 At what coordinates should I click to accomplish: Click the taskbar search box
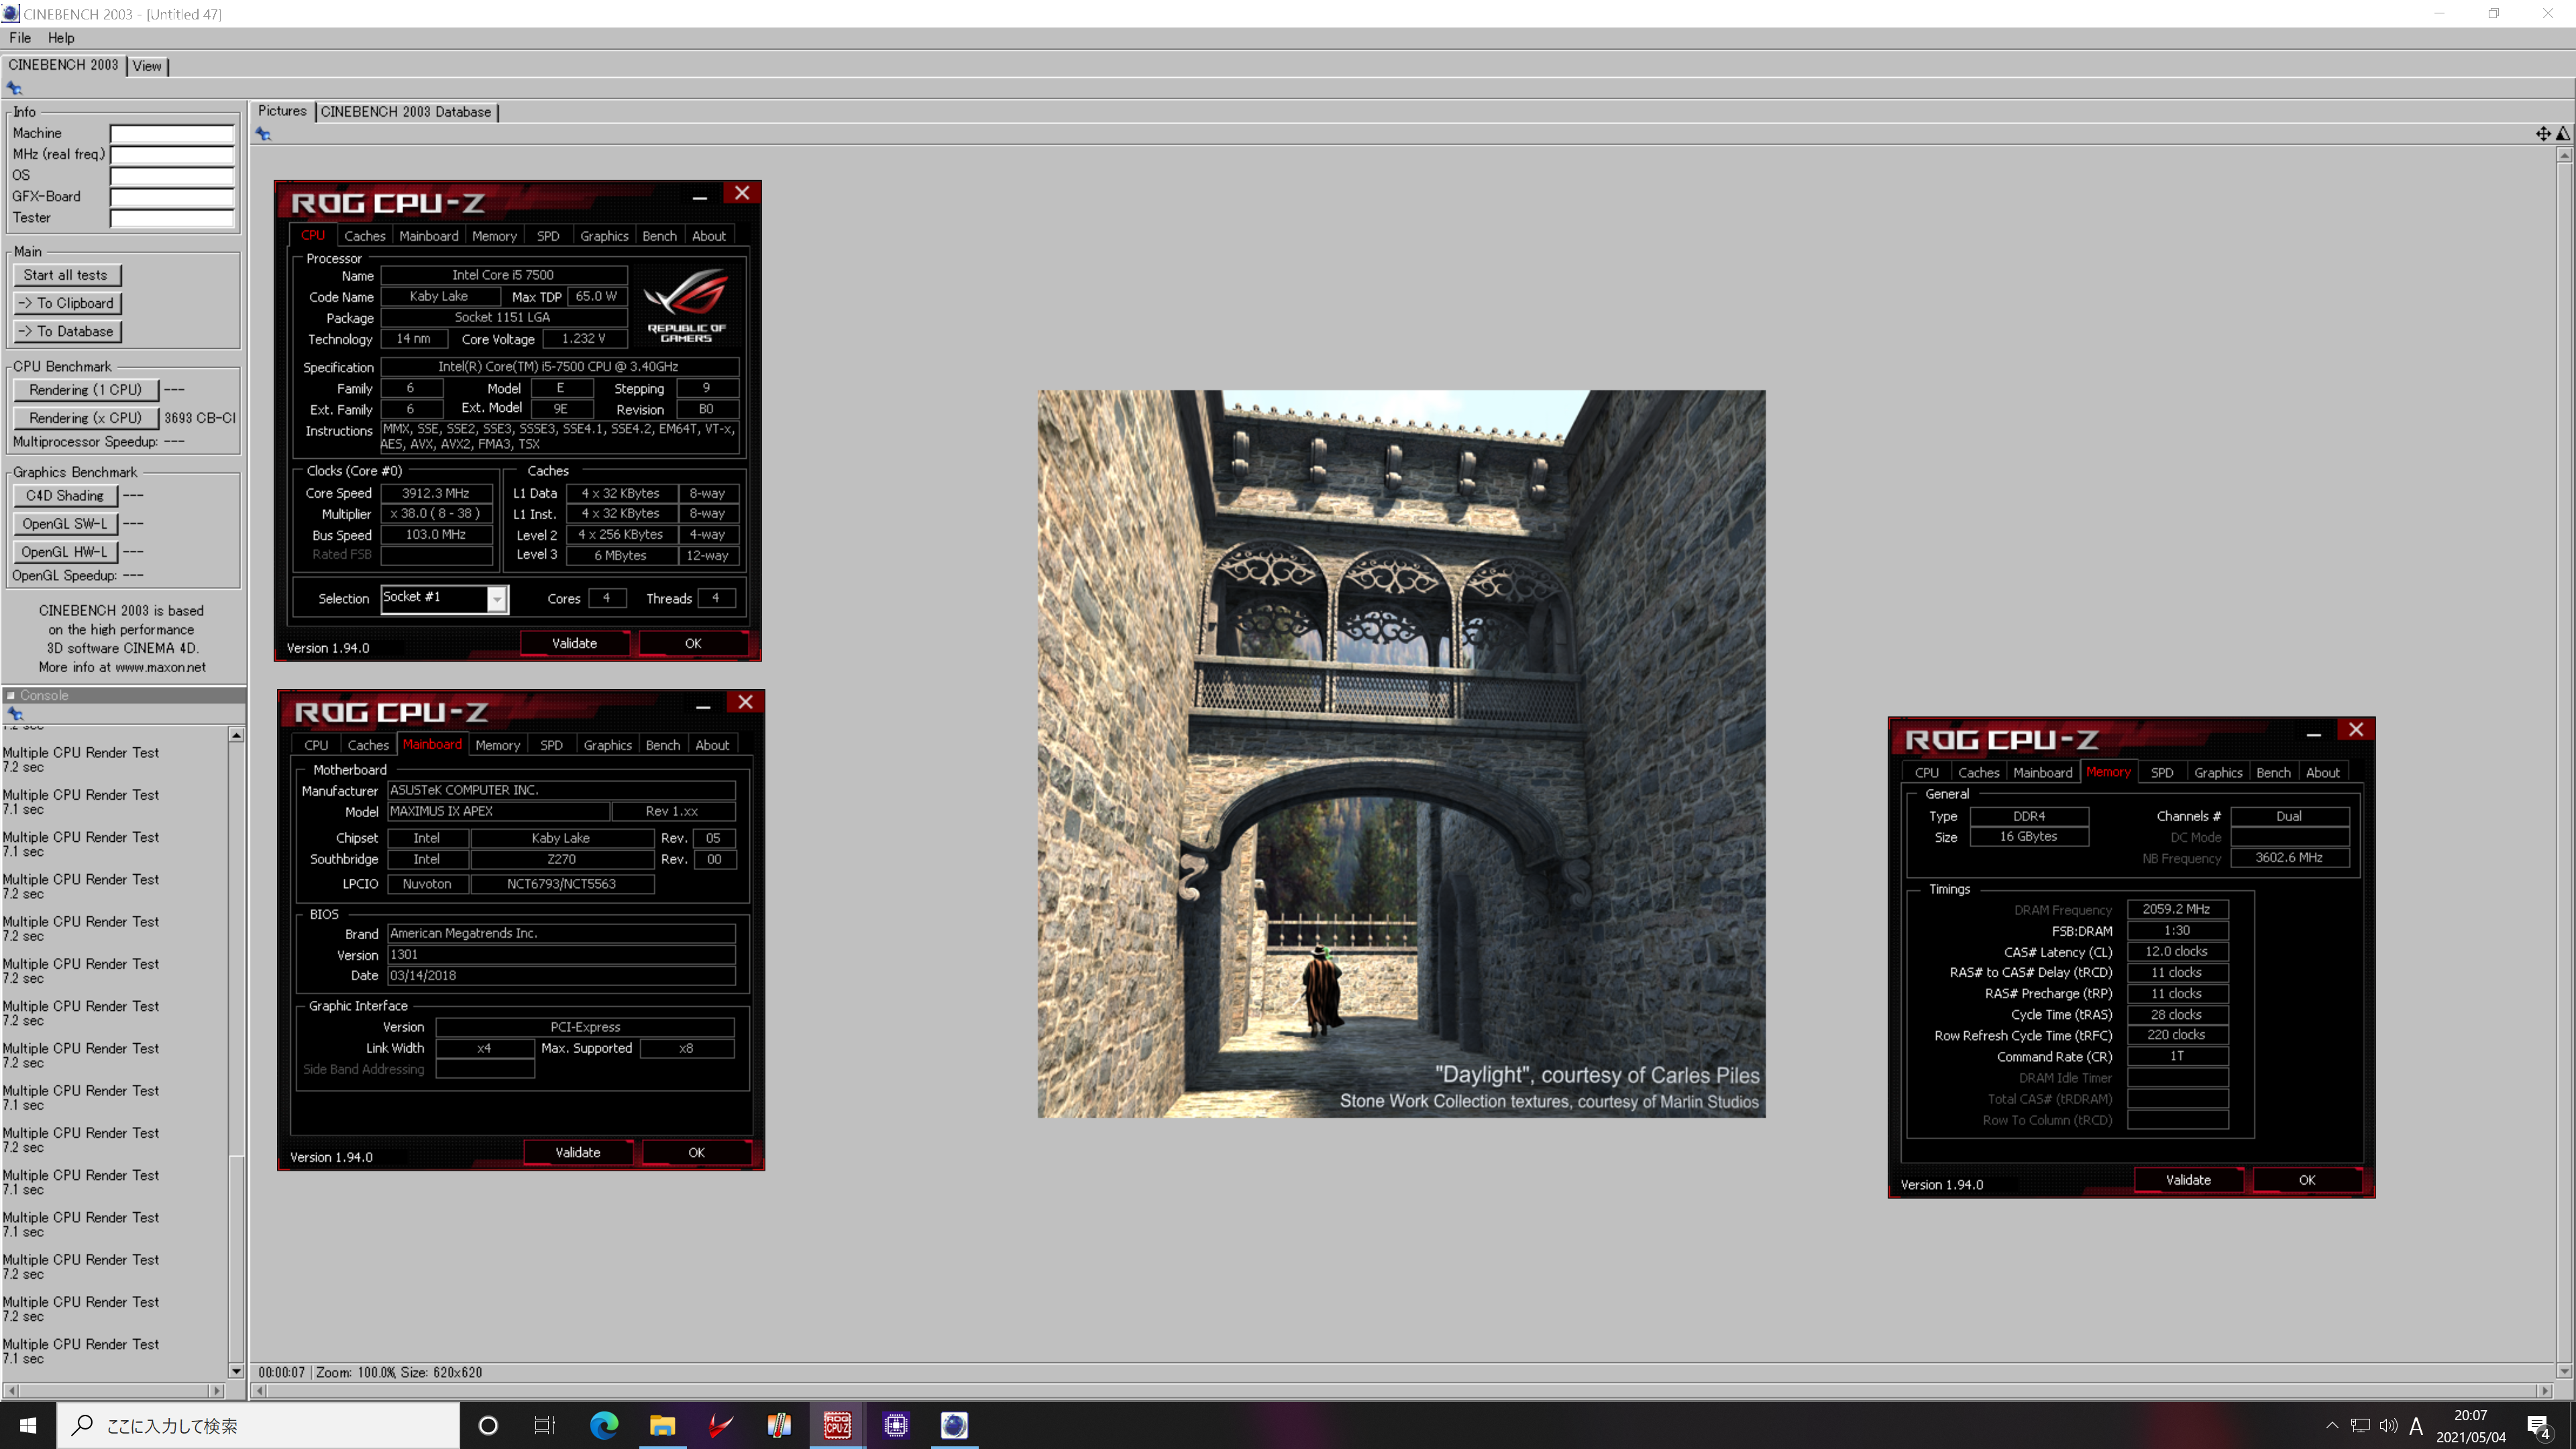point(258,1425)
